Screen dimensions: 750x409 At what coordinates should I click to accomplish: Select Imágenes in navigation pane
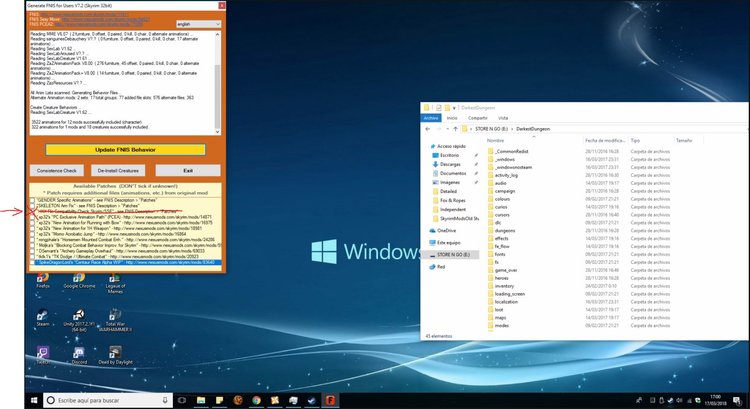coord(450,182)
